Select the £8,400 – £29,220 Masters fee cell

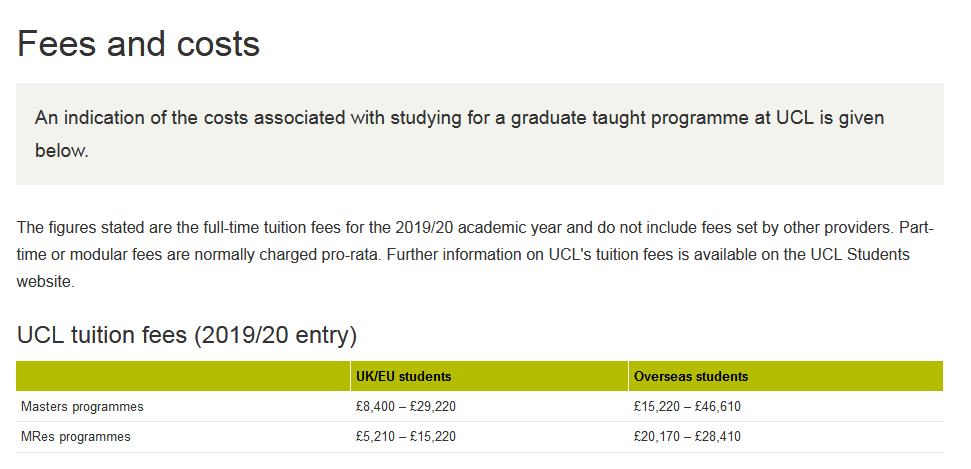coord(406,407)
